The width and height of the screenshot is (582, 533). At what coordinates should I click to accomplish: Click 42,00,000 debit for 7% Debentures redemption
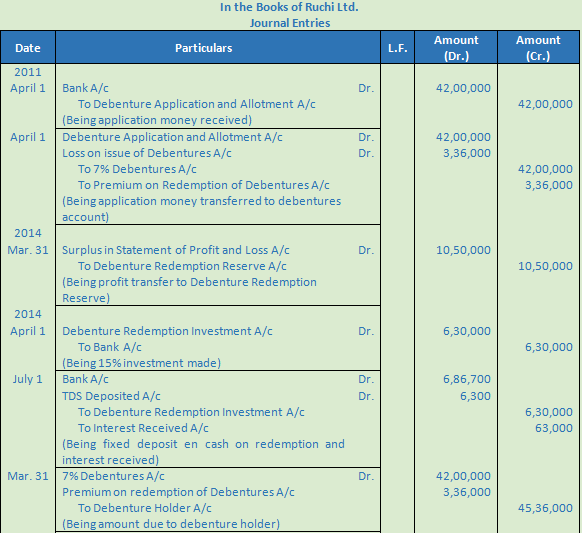click(x=463, y=476)
